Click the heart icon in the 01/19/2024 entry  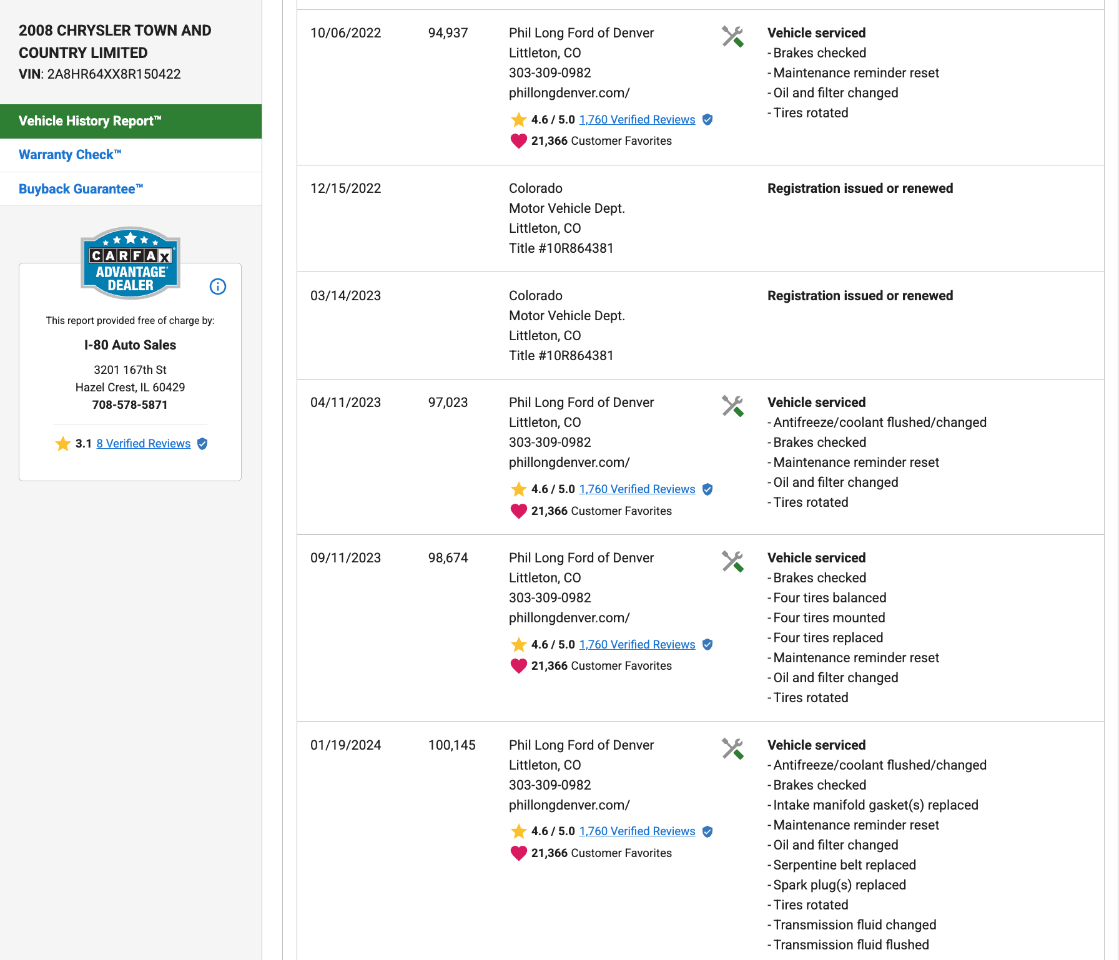[518, 853]
